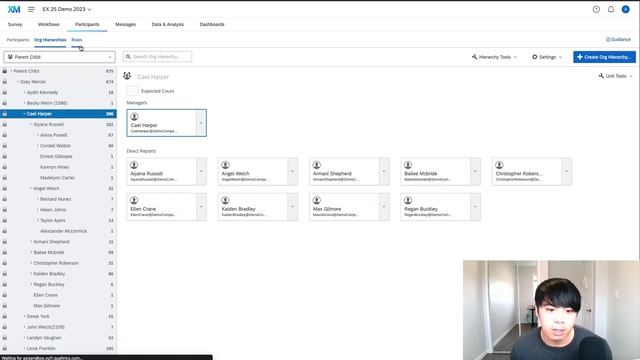The image size is (640, 360).
Task: Click the lock icon beside Max Gilmore row
Action: (4, 306)
